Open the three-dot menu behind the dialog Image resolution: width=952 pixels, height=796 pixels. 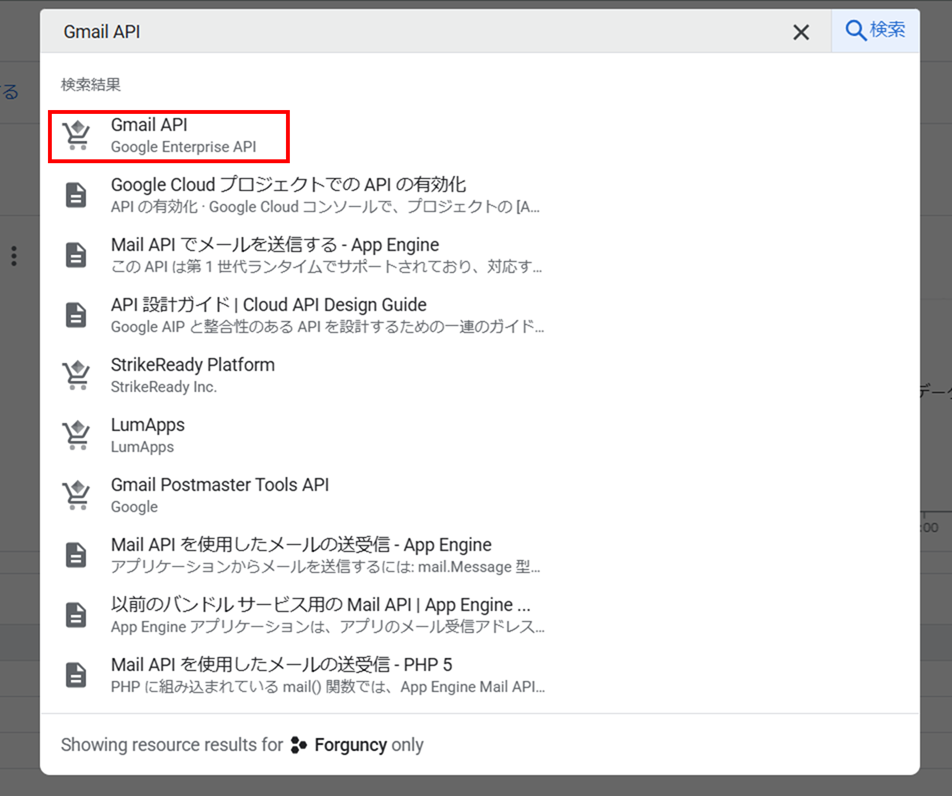(x=14, y=256)
